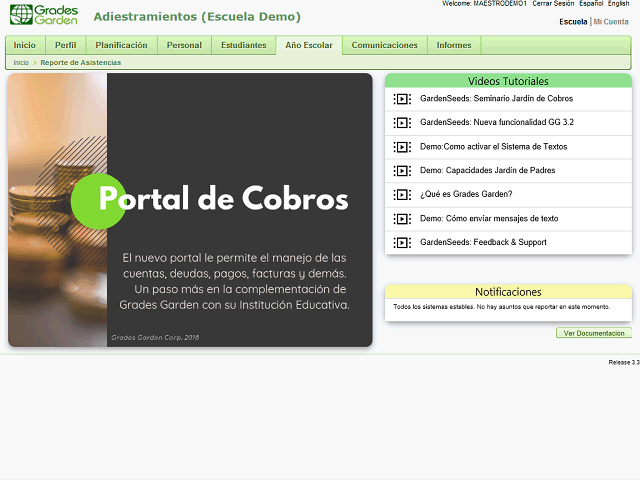The height and width of the screenshot is (480, 640).
Task: Click the Adiestramientos (Escuela Demo) title
Action: coord(197,17)
